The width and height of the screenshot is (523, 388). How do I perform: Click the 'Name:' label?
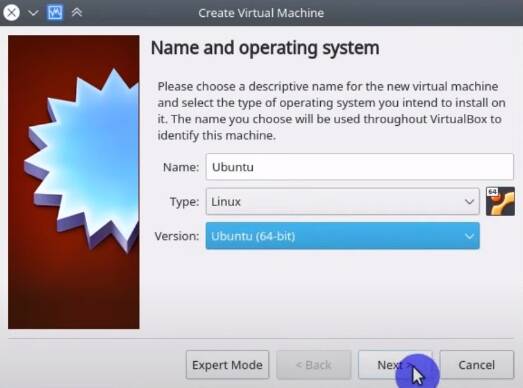pos(181,167)
